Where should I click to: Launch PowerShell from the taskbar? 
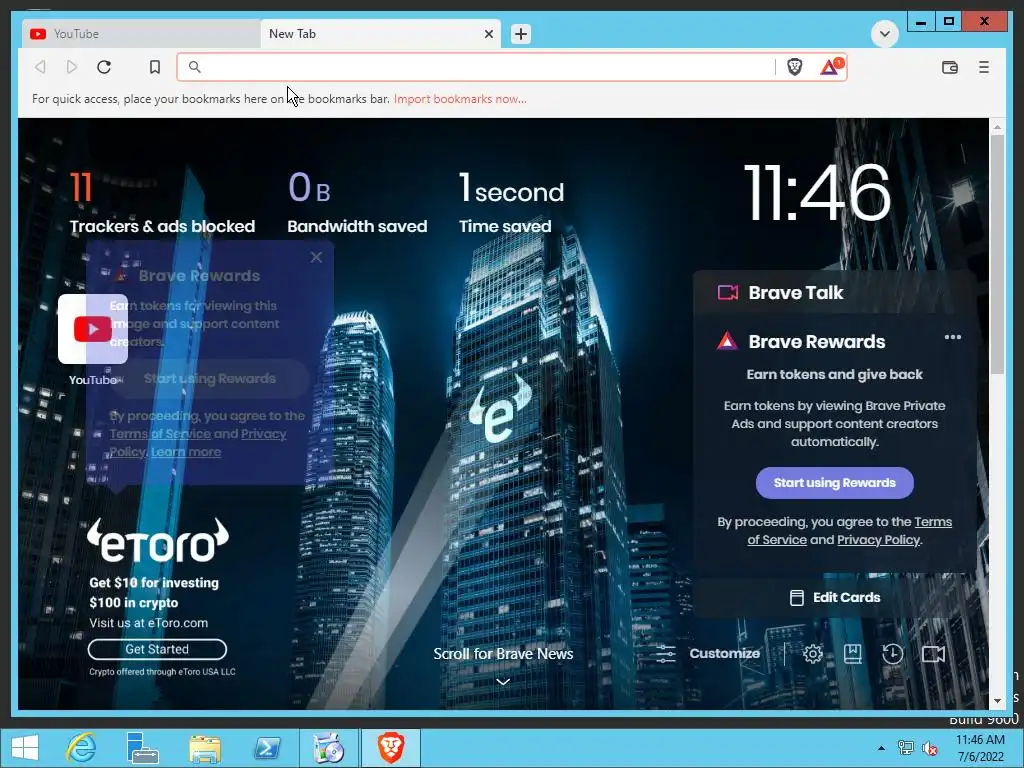267,748
